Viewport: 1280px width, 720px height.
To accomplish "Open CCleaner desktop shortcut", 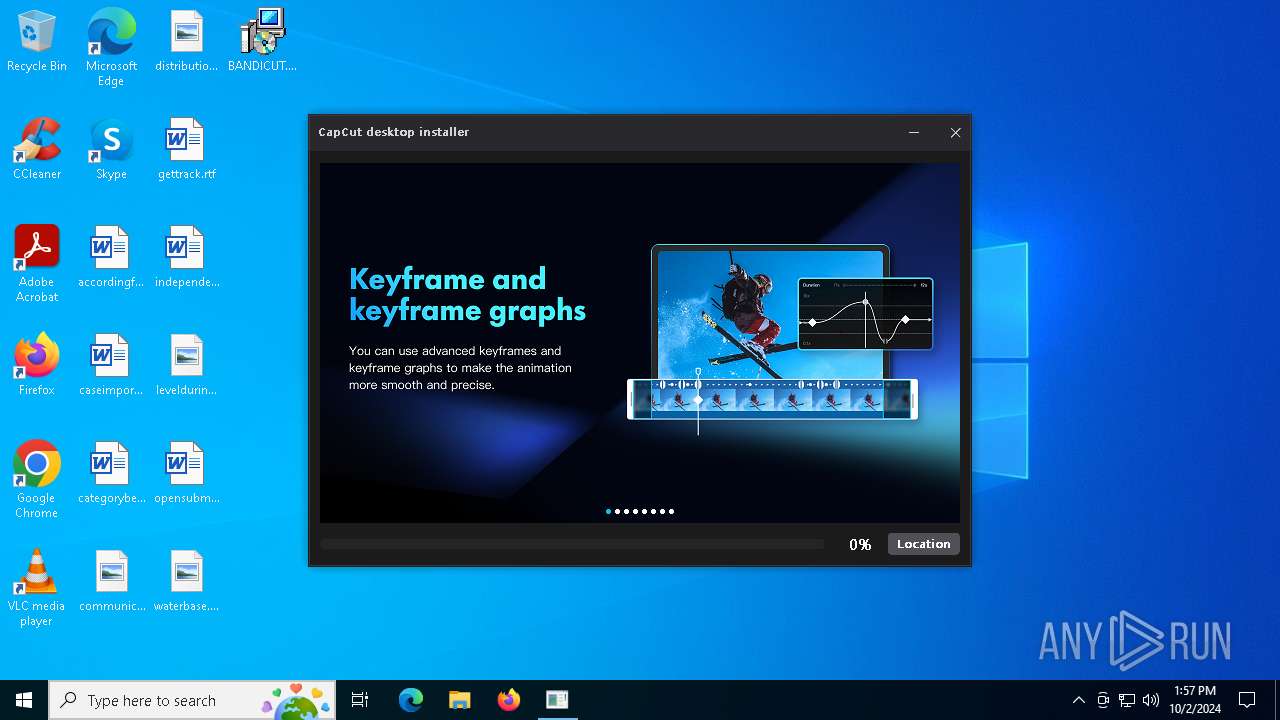I will 37,150.
